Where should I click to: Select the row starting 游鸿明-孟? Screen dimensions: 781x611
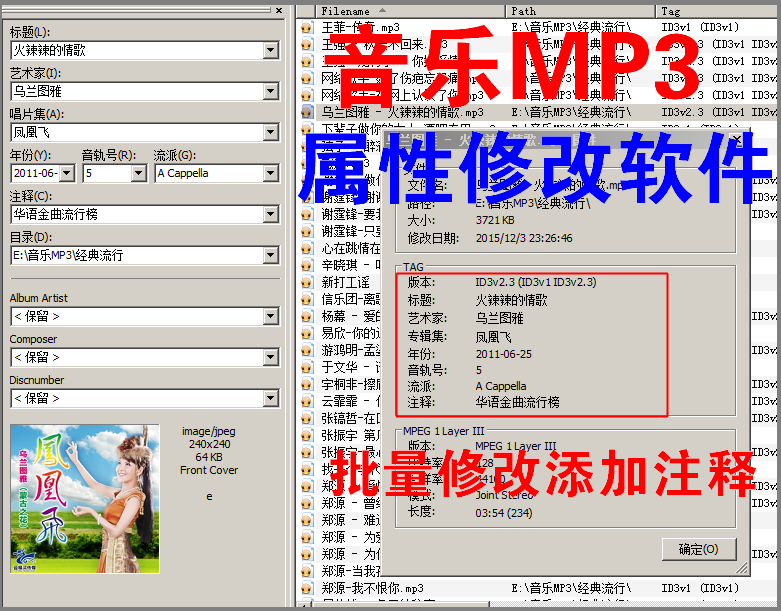click(x=351, y=350)
